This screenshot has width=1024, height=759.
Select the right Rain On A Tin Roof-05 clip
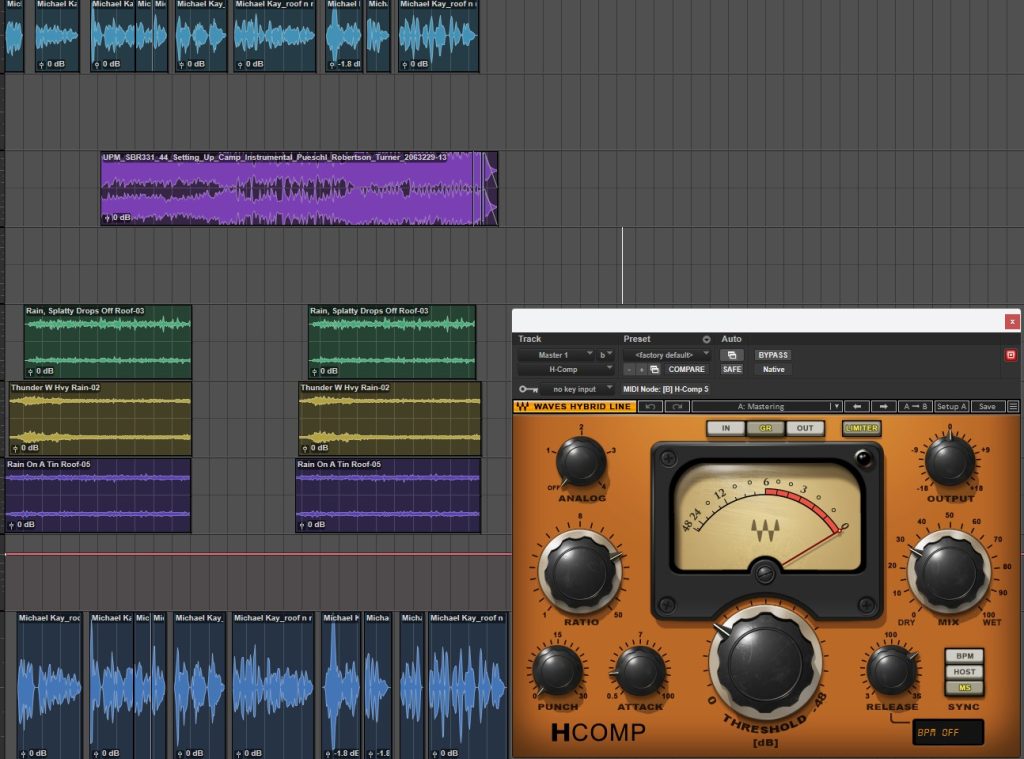coord(388,495)
